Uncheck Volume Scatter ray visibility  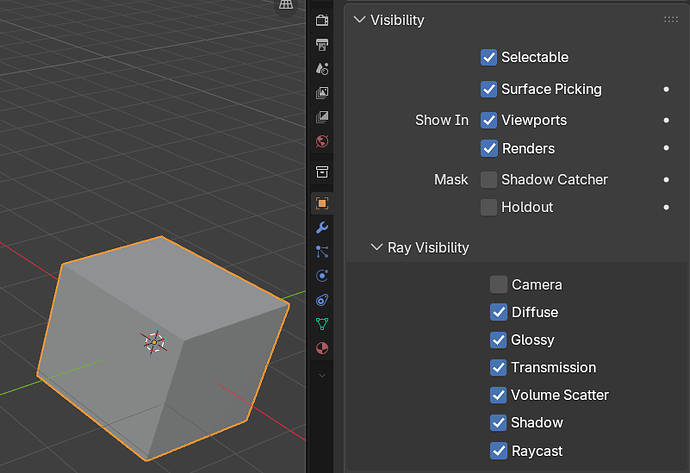(499, 395)
